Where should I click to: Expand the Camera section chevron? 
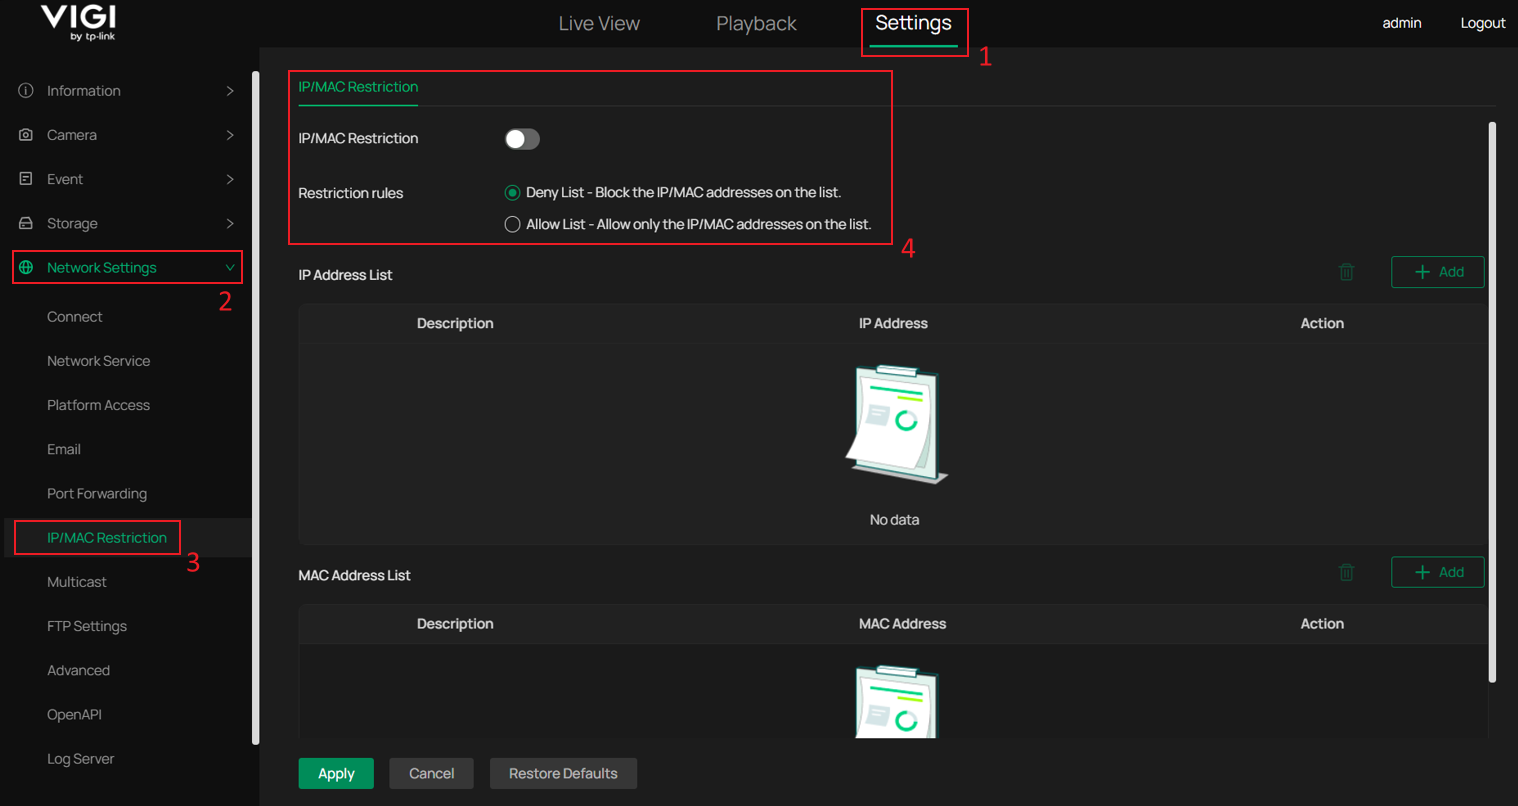[230, 135]
